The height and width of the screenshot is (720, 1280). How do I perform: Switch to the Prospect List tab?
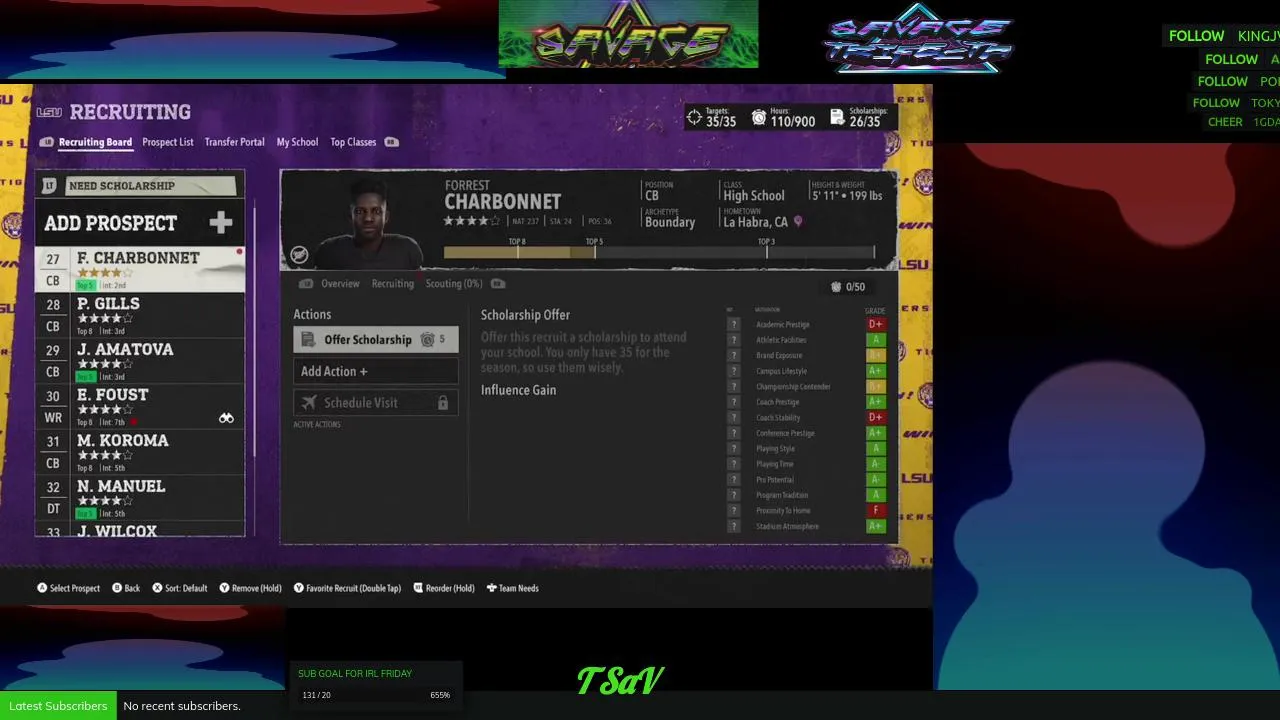(x=168, y=142)
